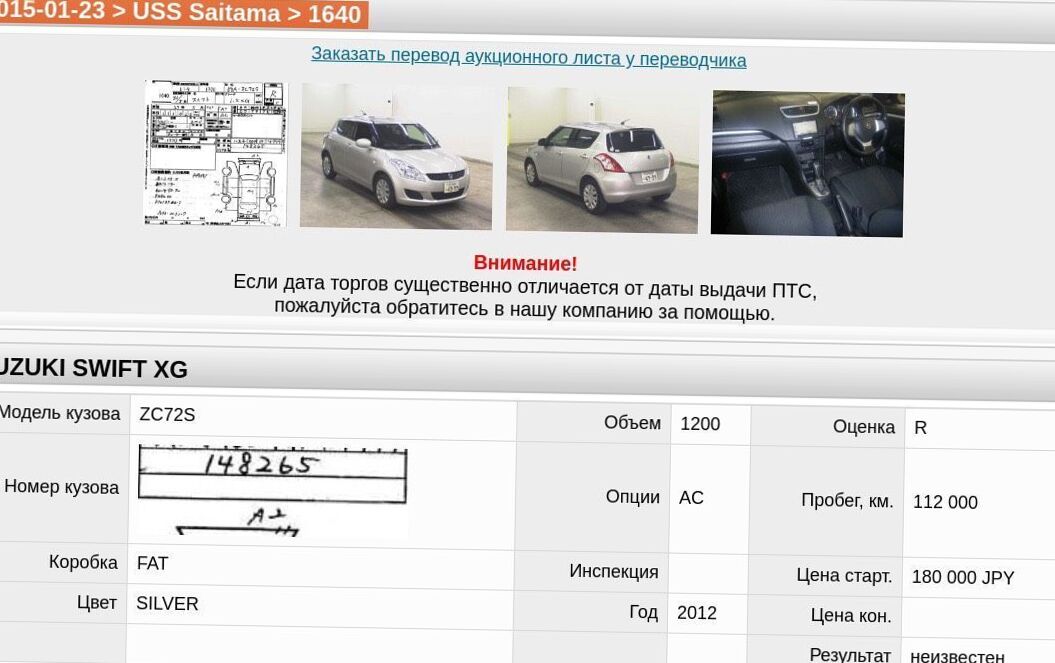The image size is (1055, 663).
Task: Click the grade value R
Action: 920,427
